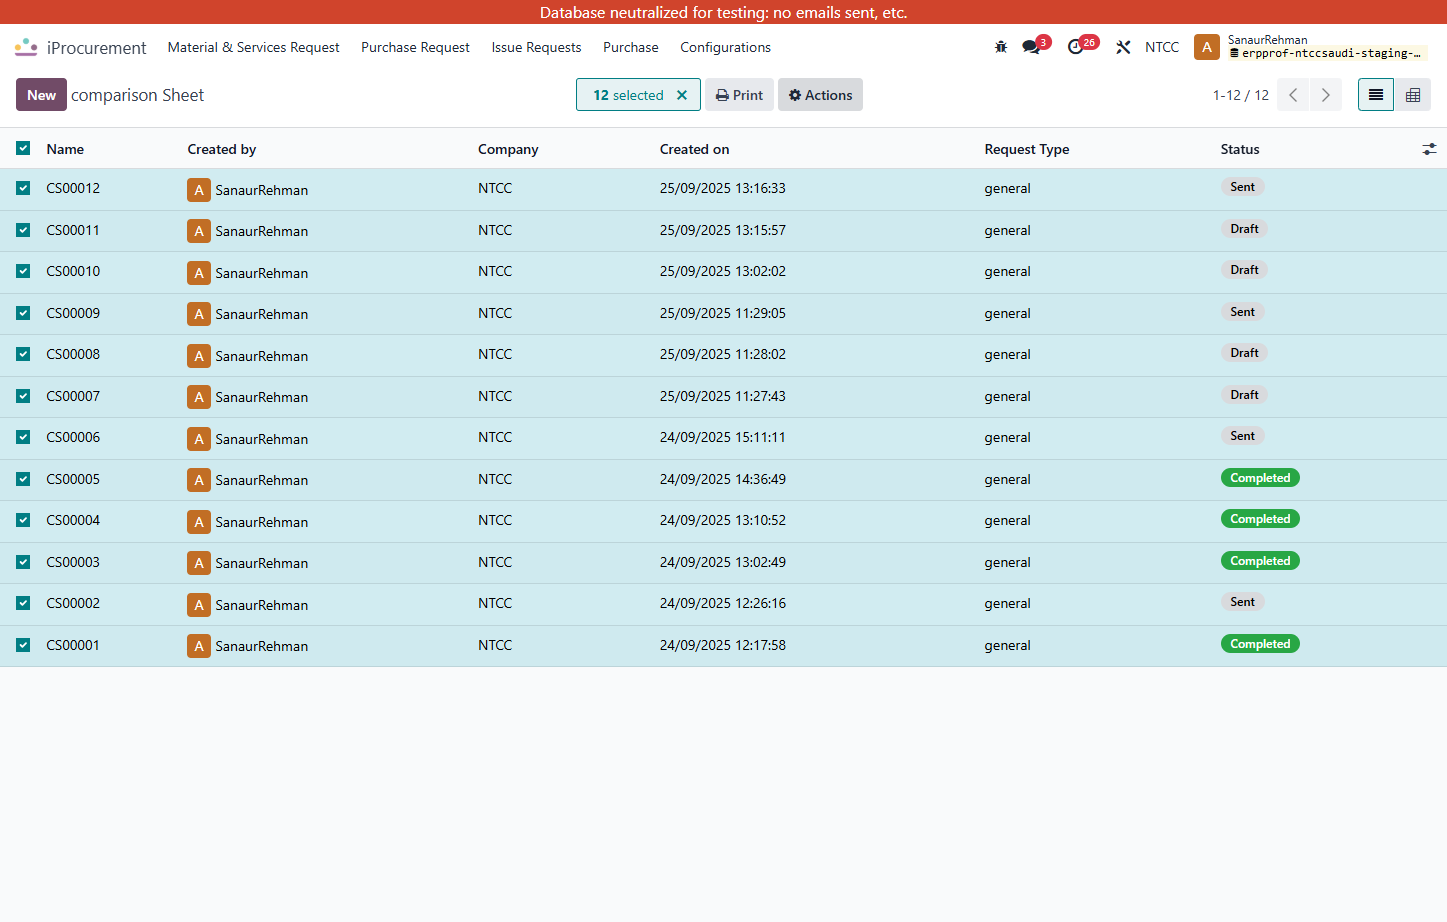The width and height of the screenshot is (1447, 922).
Task: Sort by the Created on column header
Action: coord(694,149)
